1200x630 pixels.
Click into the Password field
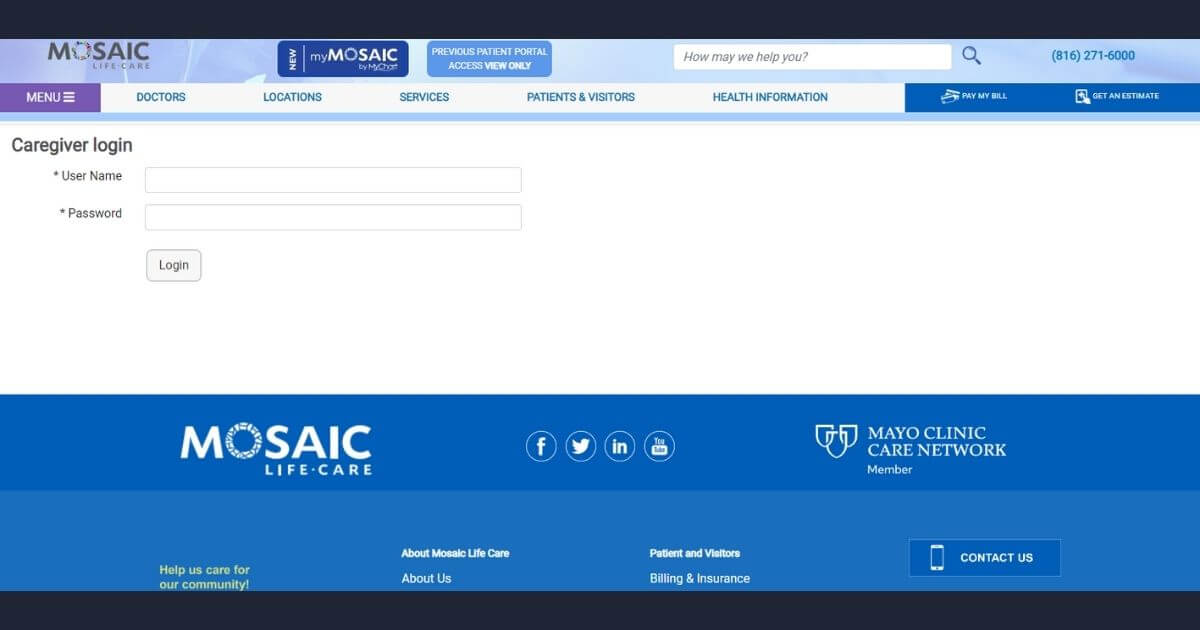point(333,217)
